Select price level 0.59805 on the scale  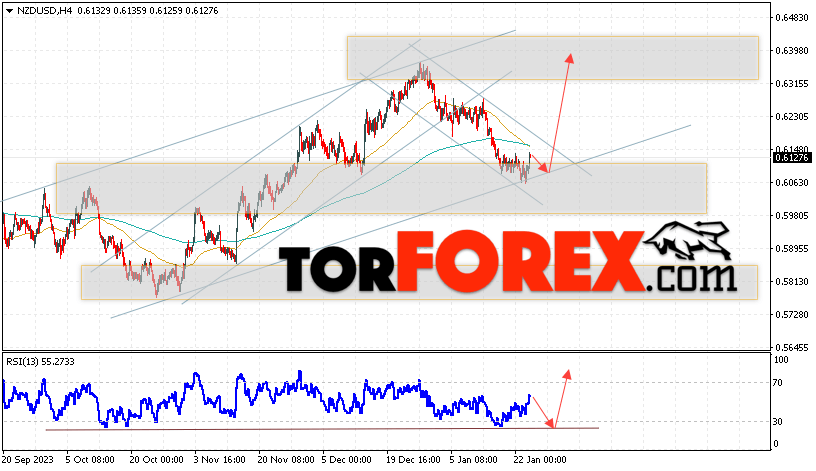click(x=792, y=215)
